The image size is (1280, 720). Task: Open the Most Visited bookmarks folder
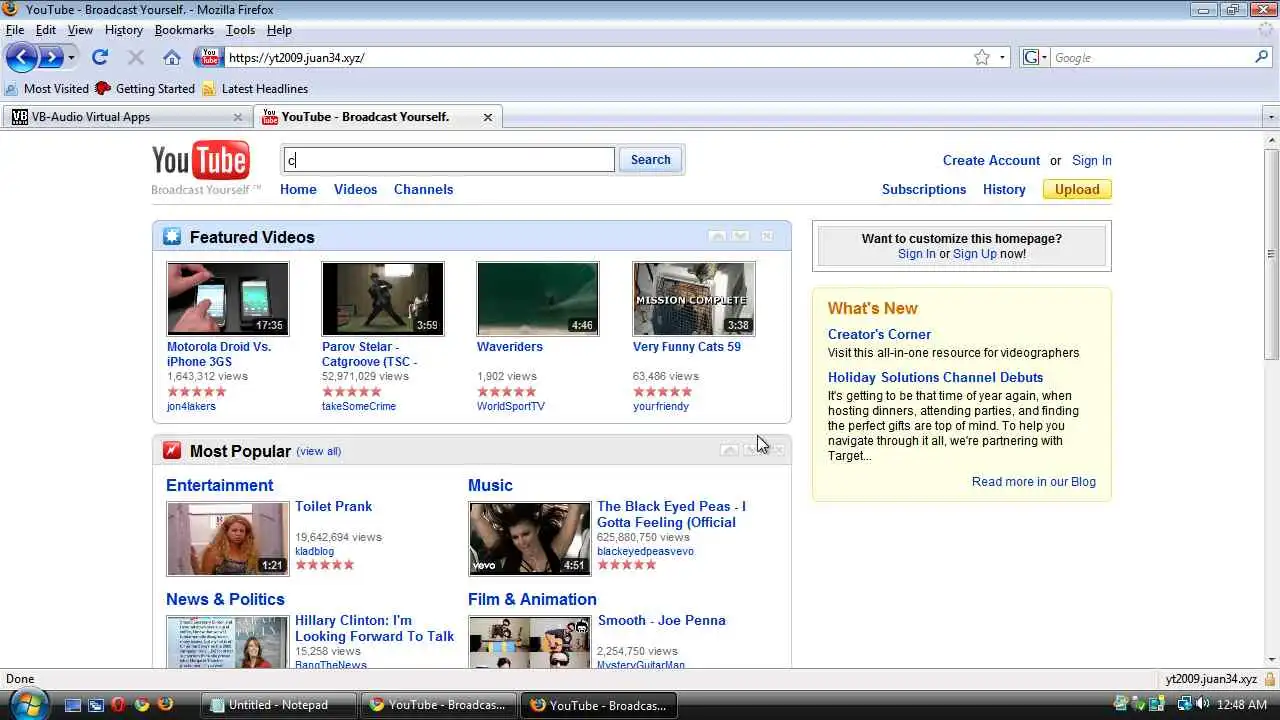47,88
